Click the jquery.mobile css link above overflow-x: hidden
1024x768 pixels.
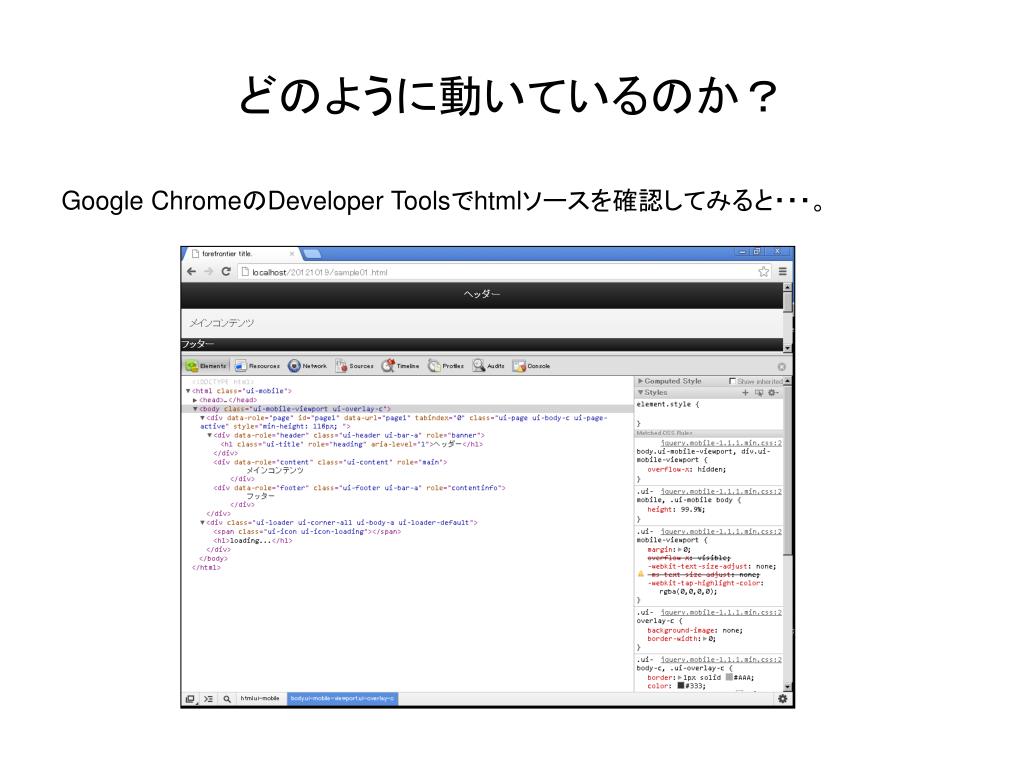tap(721, 443)
